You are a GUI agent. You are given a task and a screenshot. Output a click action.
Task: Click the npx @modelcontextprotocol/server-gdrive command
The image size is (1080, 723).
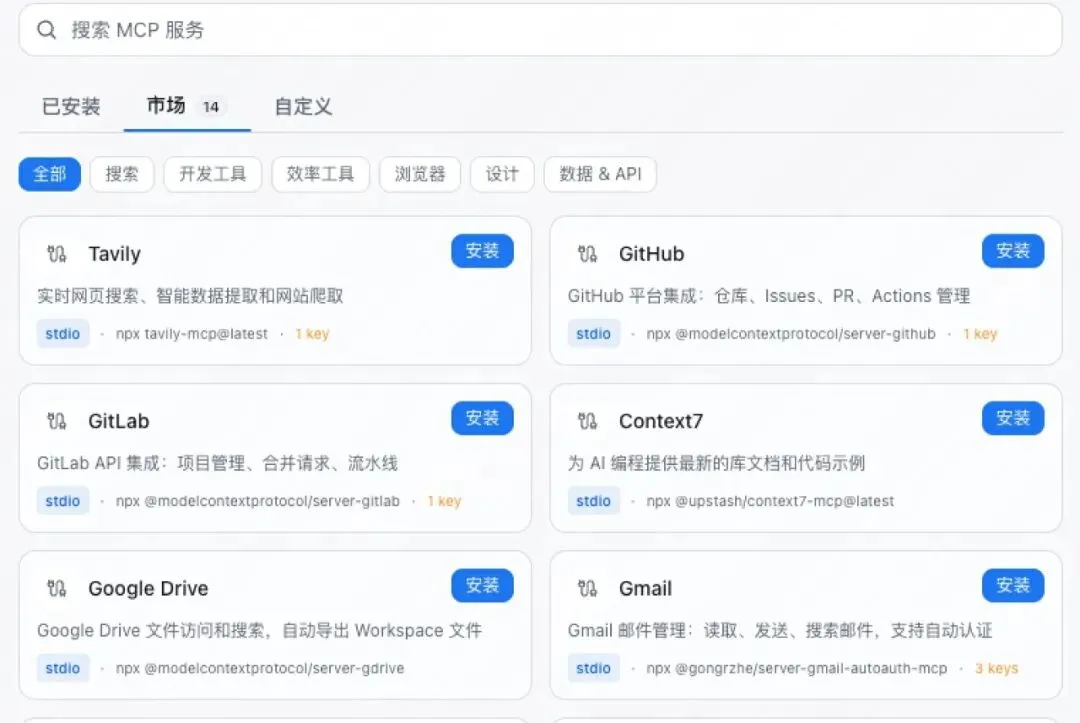pyautogui.click(x=260, y=669)
